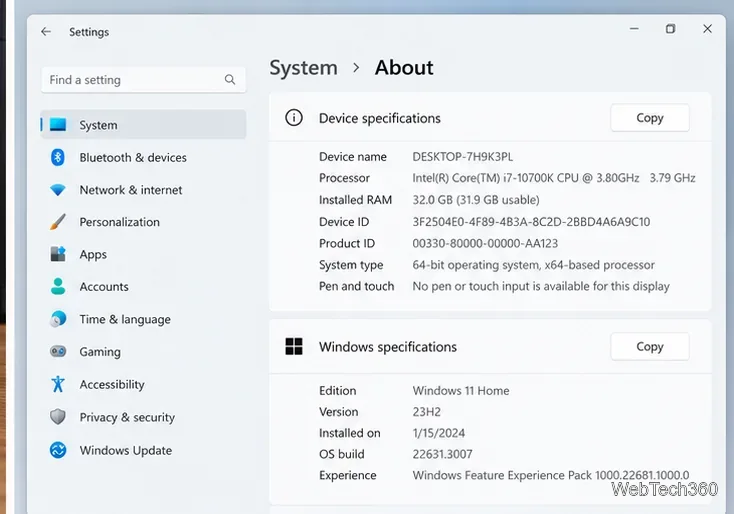Open Privacy & security label
This screenshot has height=514, width=734.
(127, 417)
